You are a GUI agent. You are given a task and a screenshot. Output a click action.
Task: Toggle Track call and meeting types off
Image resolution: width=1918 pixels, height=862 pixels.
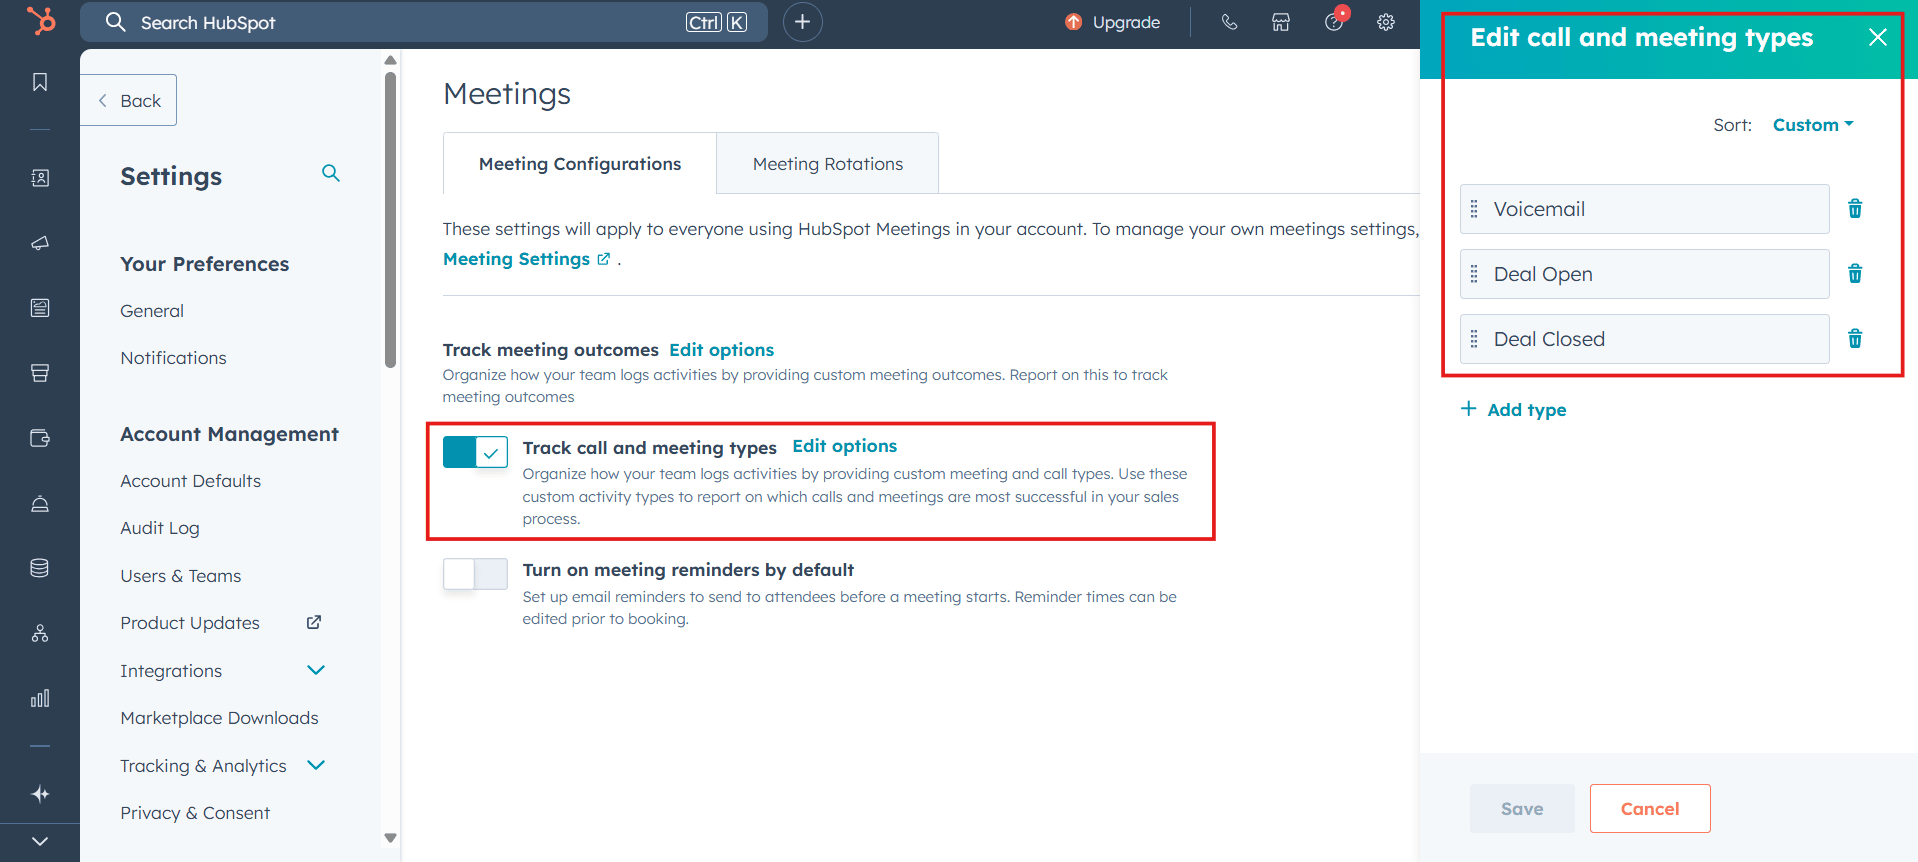pyautogui.click(x=475, y=452)
